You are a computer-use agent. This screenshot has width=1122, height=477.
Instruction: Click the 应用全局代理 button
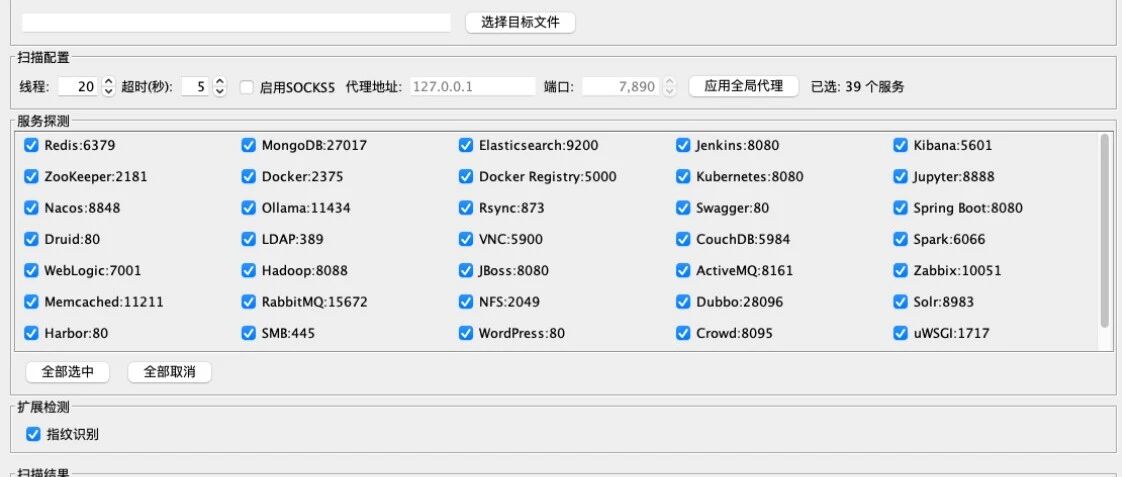(x=743, y=87)
